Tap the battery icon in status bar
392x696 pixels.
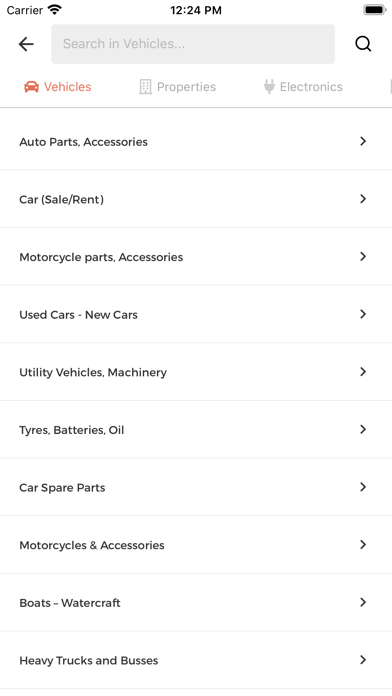tap(375, 10)
